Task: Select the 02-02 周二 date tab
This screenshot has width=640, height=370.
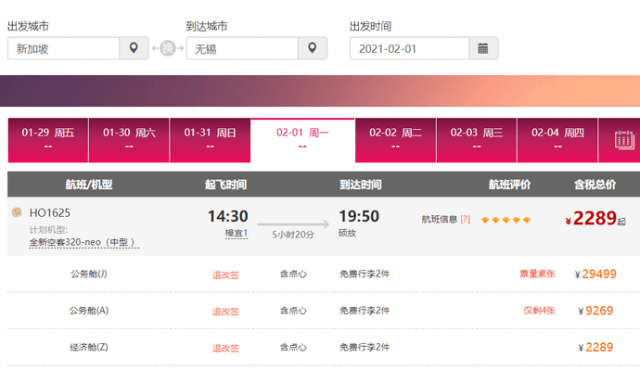Action: (396, 140)
